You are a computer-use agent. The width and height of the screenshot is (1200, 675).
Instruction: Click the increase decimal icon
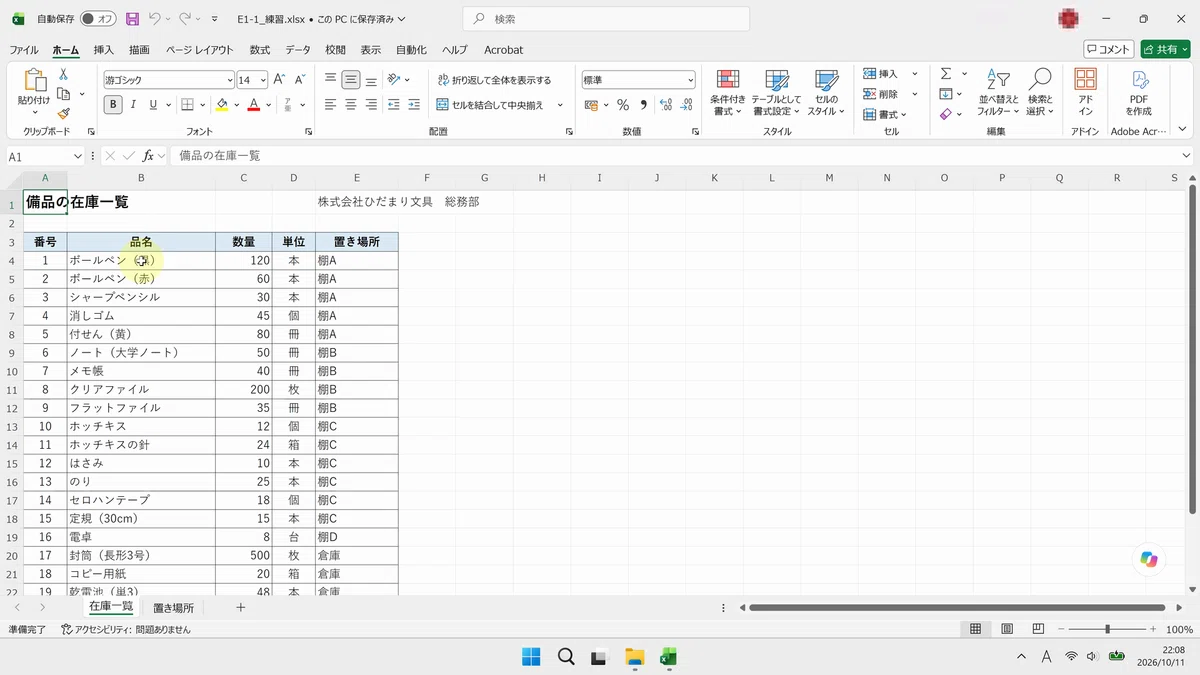pyautogui.click(x=665, y=104)
